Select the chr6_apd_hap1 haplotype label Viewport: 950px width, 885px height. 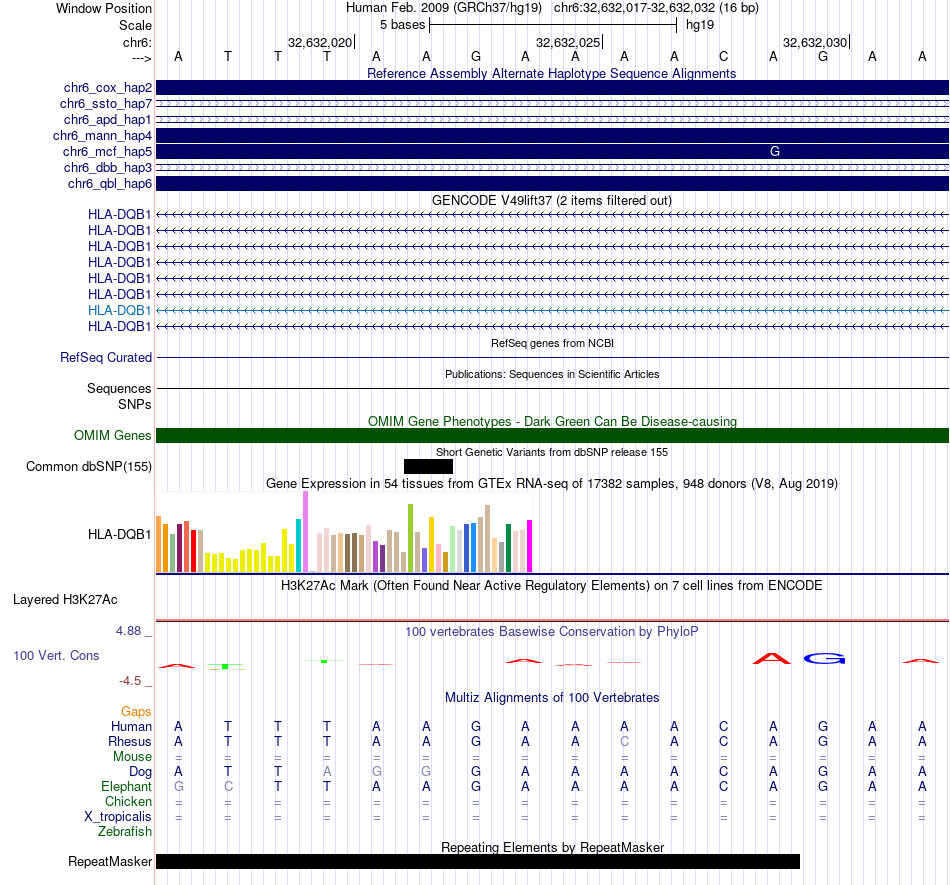click(x=108, y=119)
